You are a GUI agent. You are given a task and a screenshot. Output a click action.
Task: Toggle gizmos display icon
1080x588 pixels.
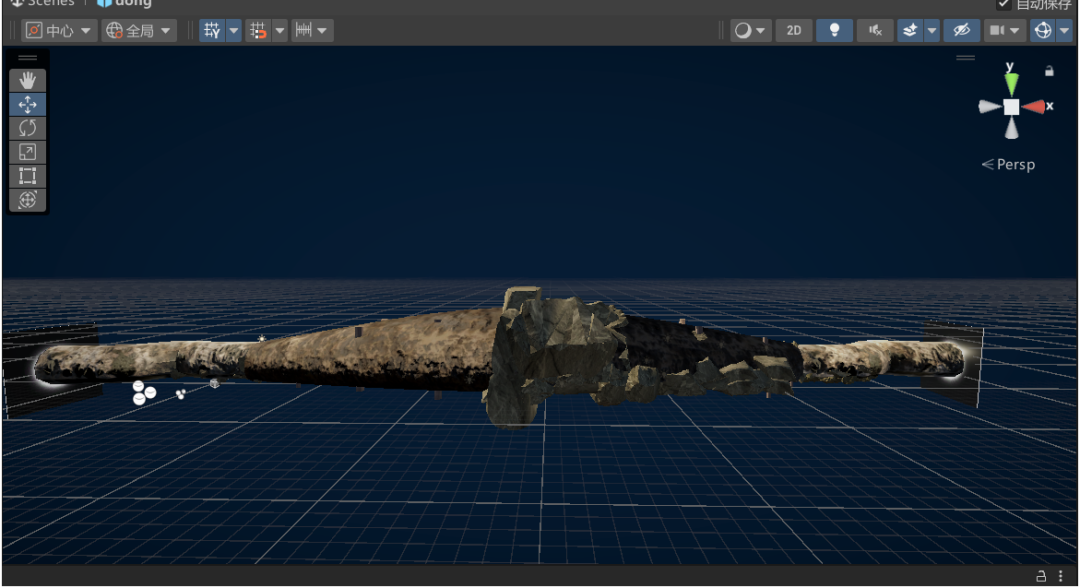(1043, 30)
